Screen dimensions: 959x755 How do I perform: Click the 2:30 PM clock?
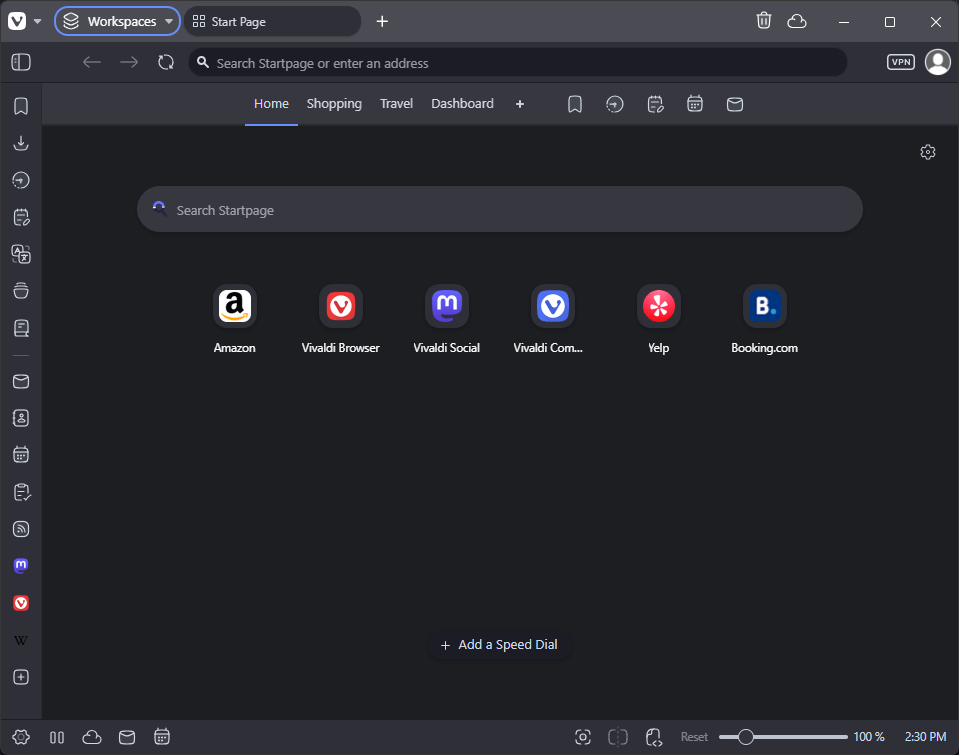[925, 737]
